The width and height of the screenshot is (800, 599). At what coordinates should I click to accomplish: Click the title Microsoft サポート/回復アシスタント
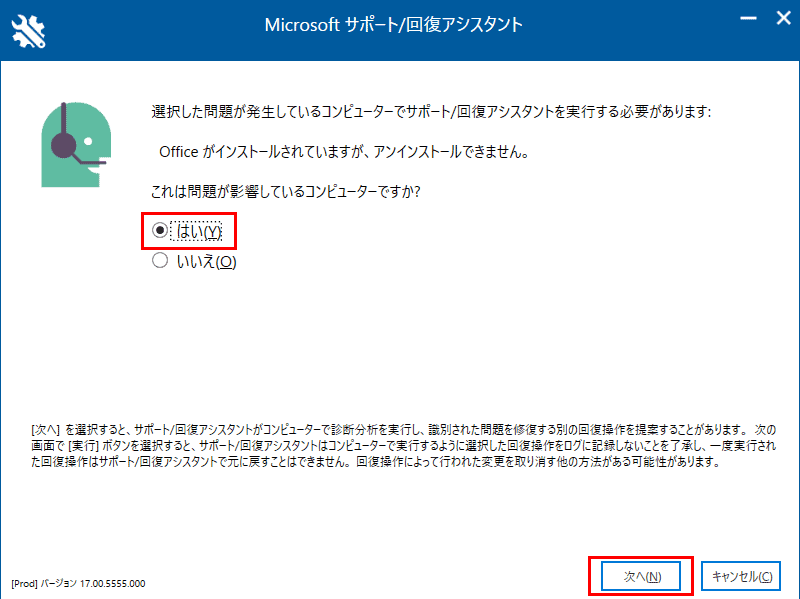click(393, 24)
